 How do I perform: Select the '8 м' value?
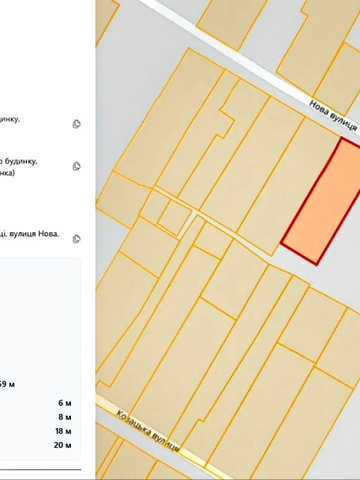click(65, 417)
